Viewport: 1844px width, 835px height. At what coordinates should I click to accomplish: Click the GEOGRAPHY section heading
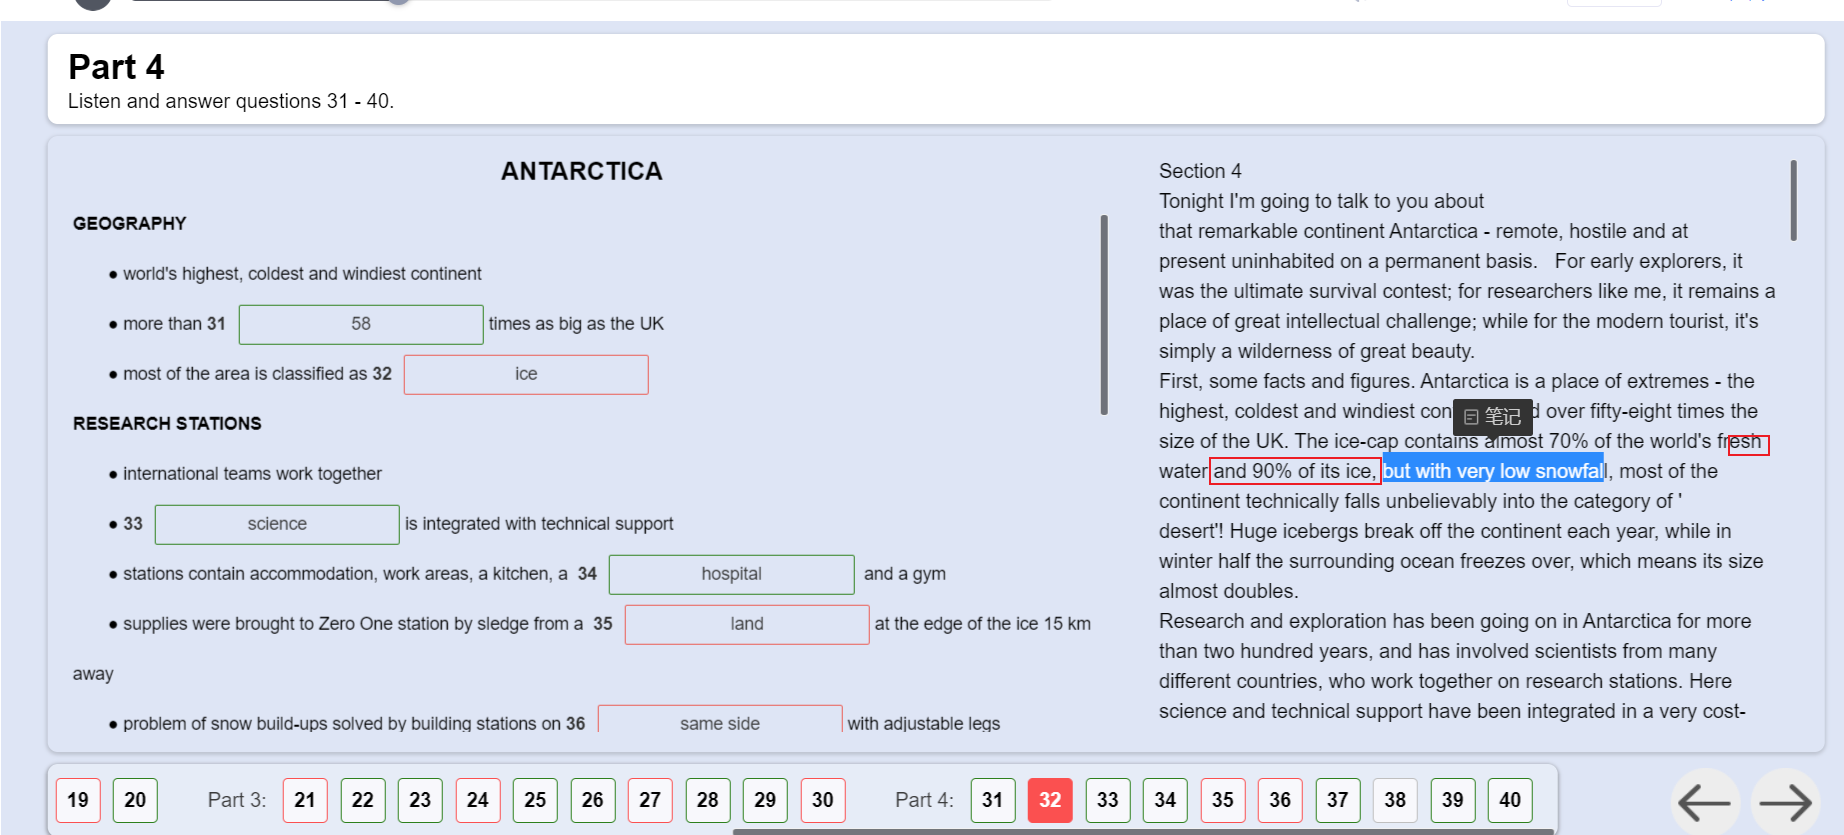pos(130,224)
